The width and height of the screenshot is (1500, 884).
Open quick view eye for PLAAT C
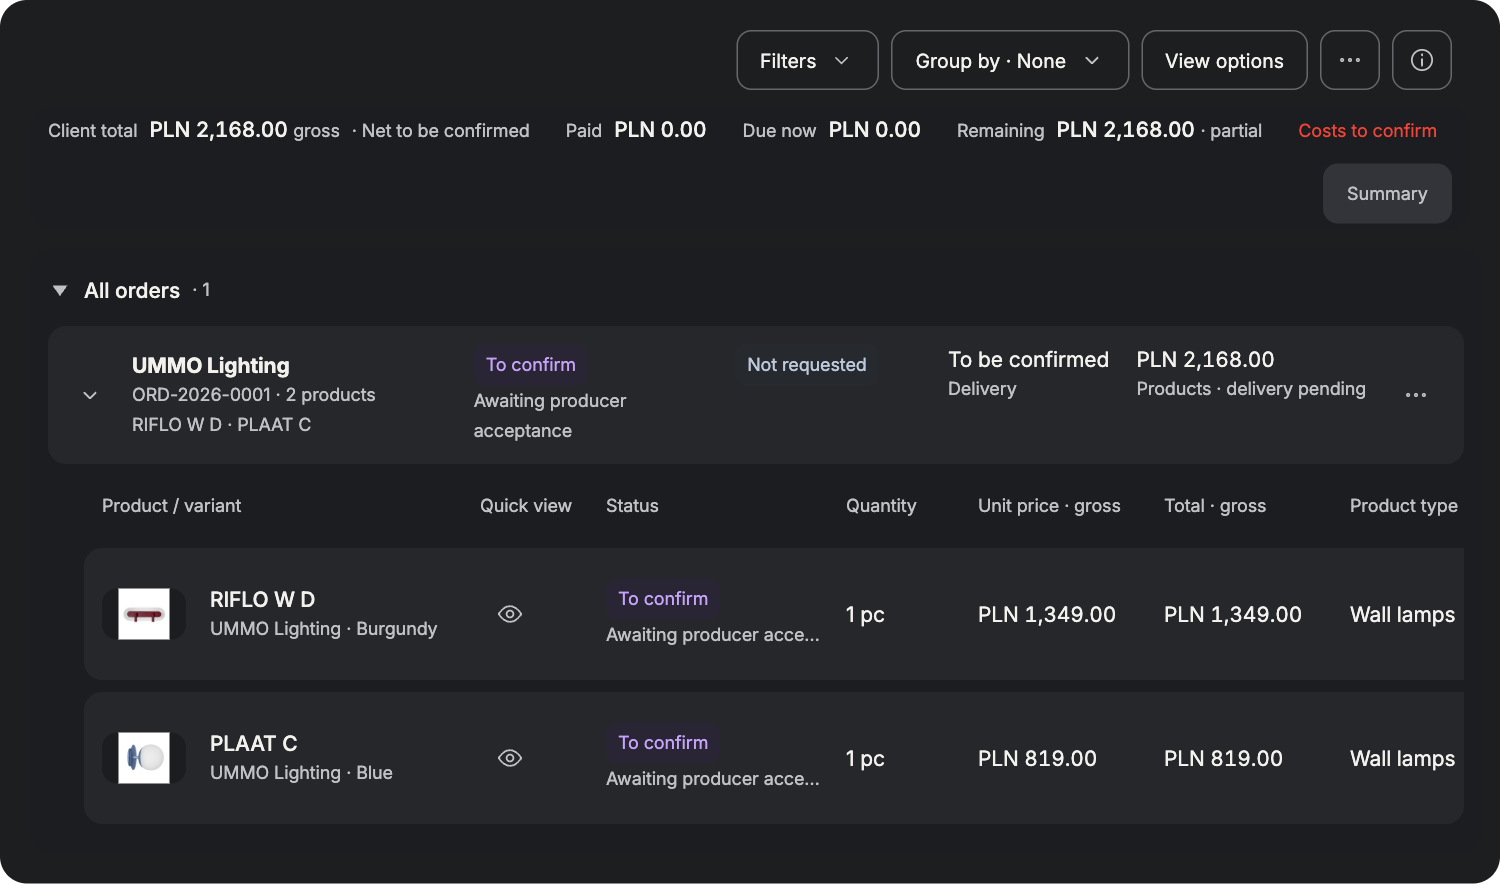(x=510, y=758)
